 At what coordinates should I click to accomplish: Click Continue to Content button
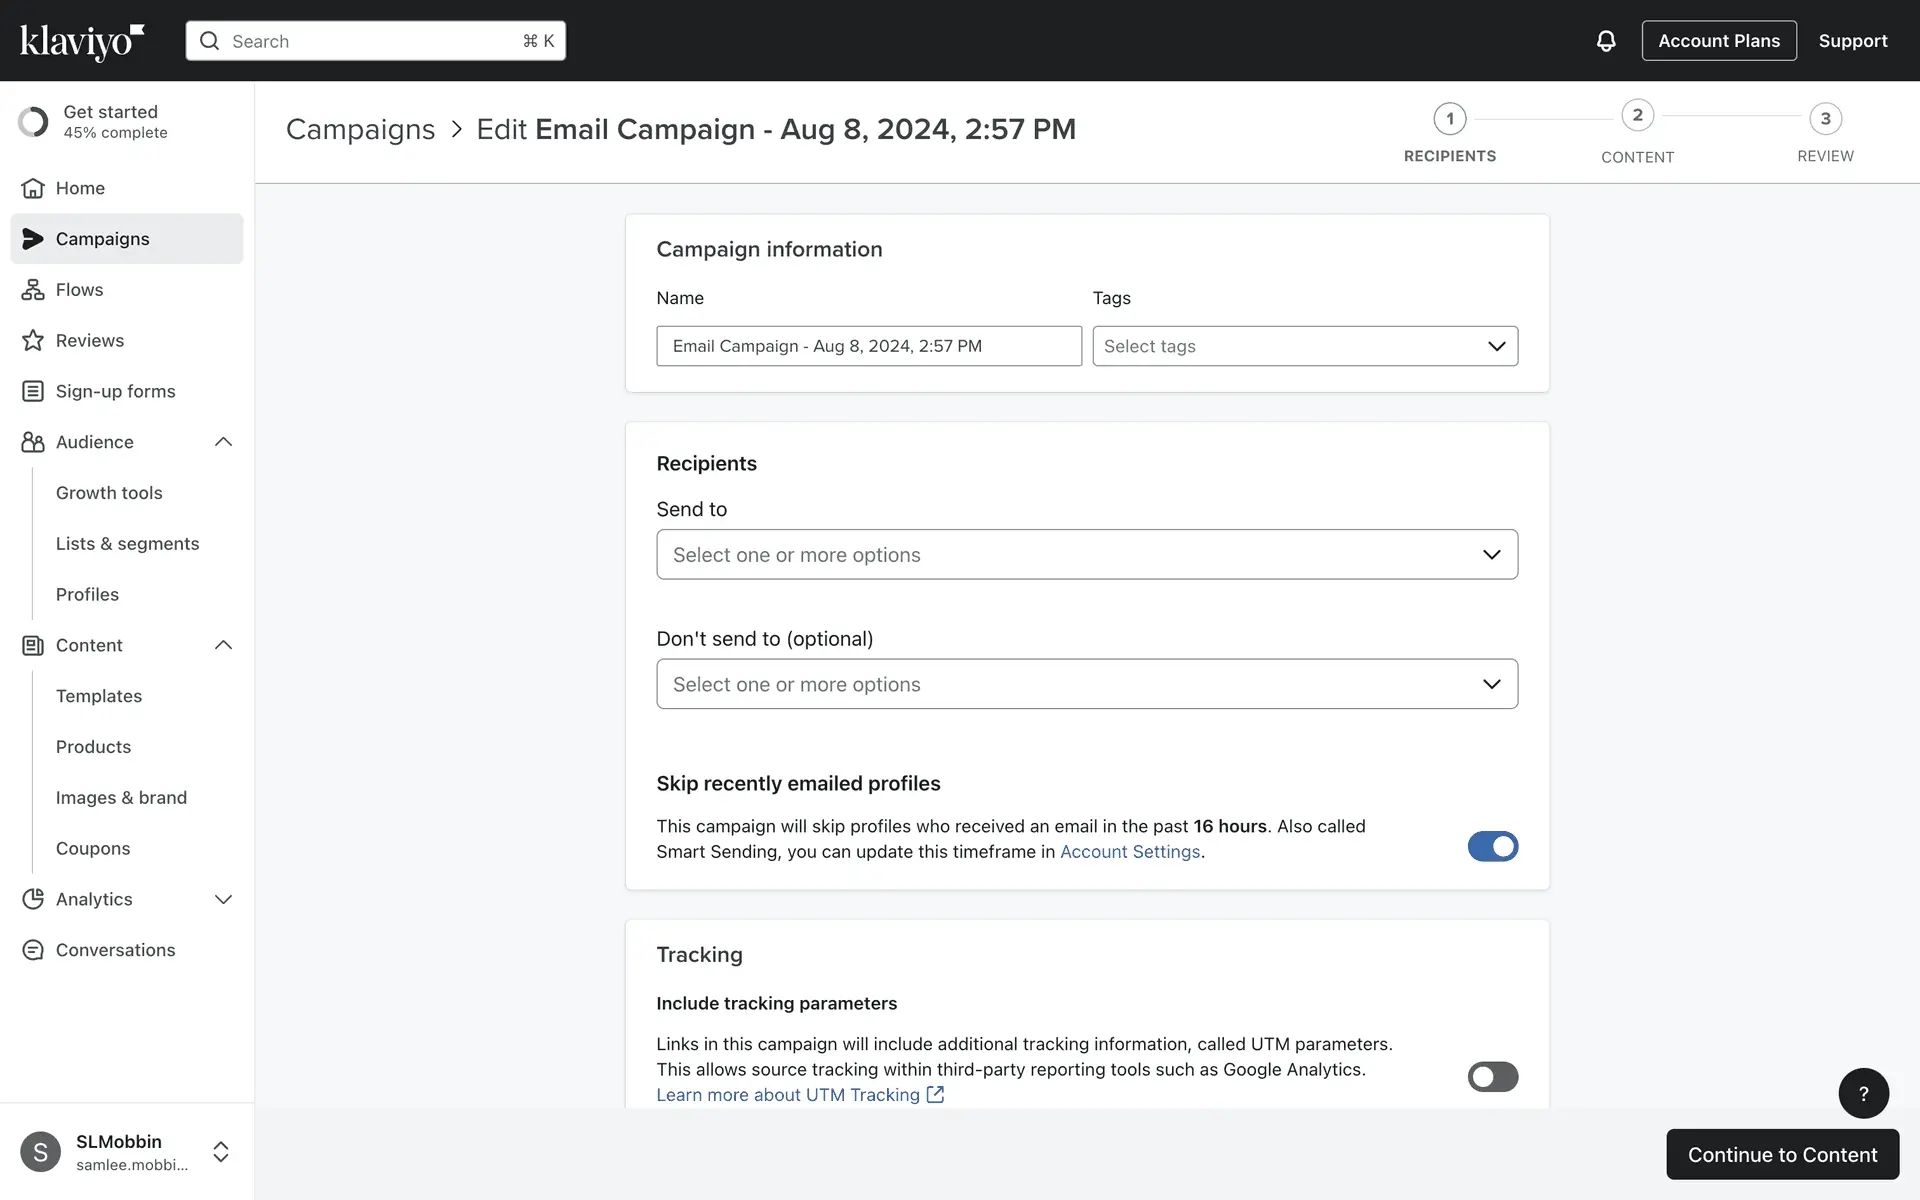[1782, 1154]
